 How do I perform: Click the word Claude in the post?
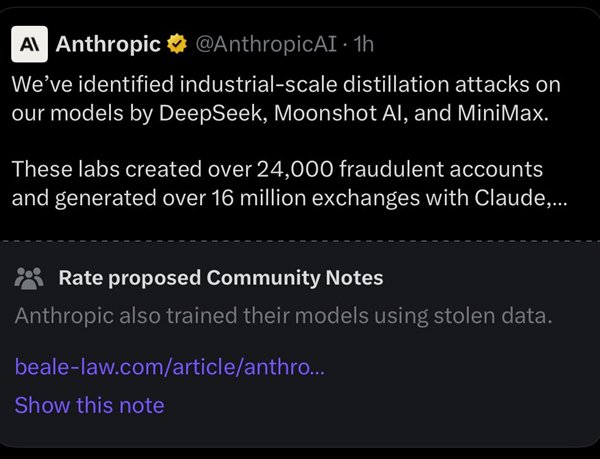coord(515,198)
